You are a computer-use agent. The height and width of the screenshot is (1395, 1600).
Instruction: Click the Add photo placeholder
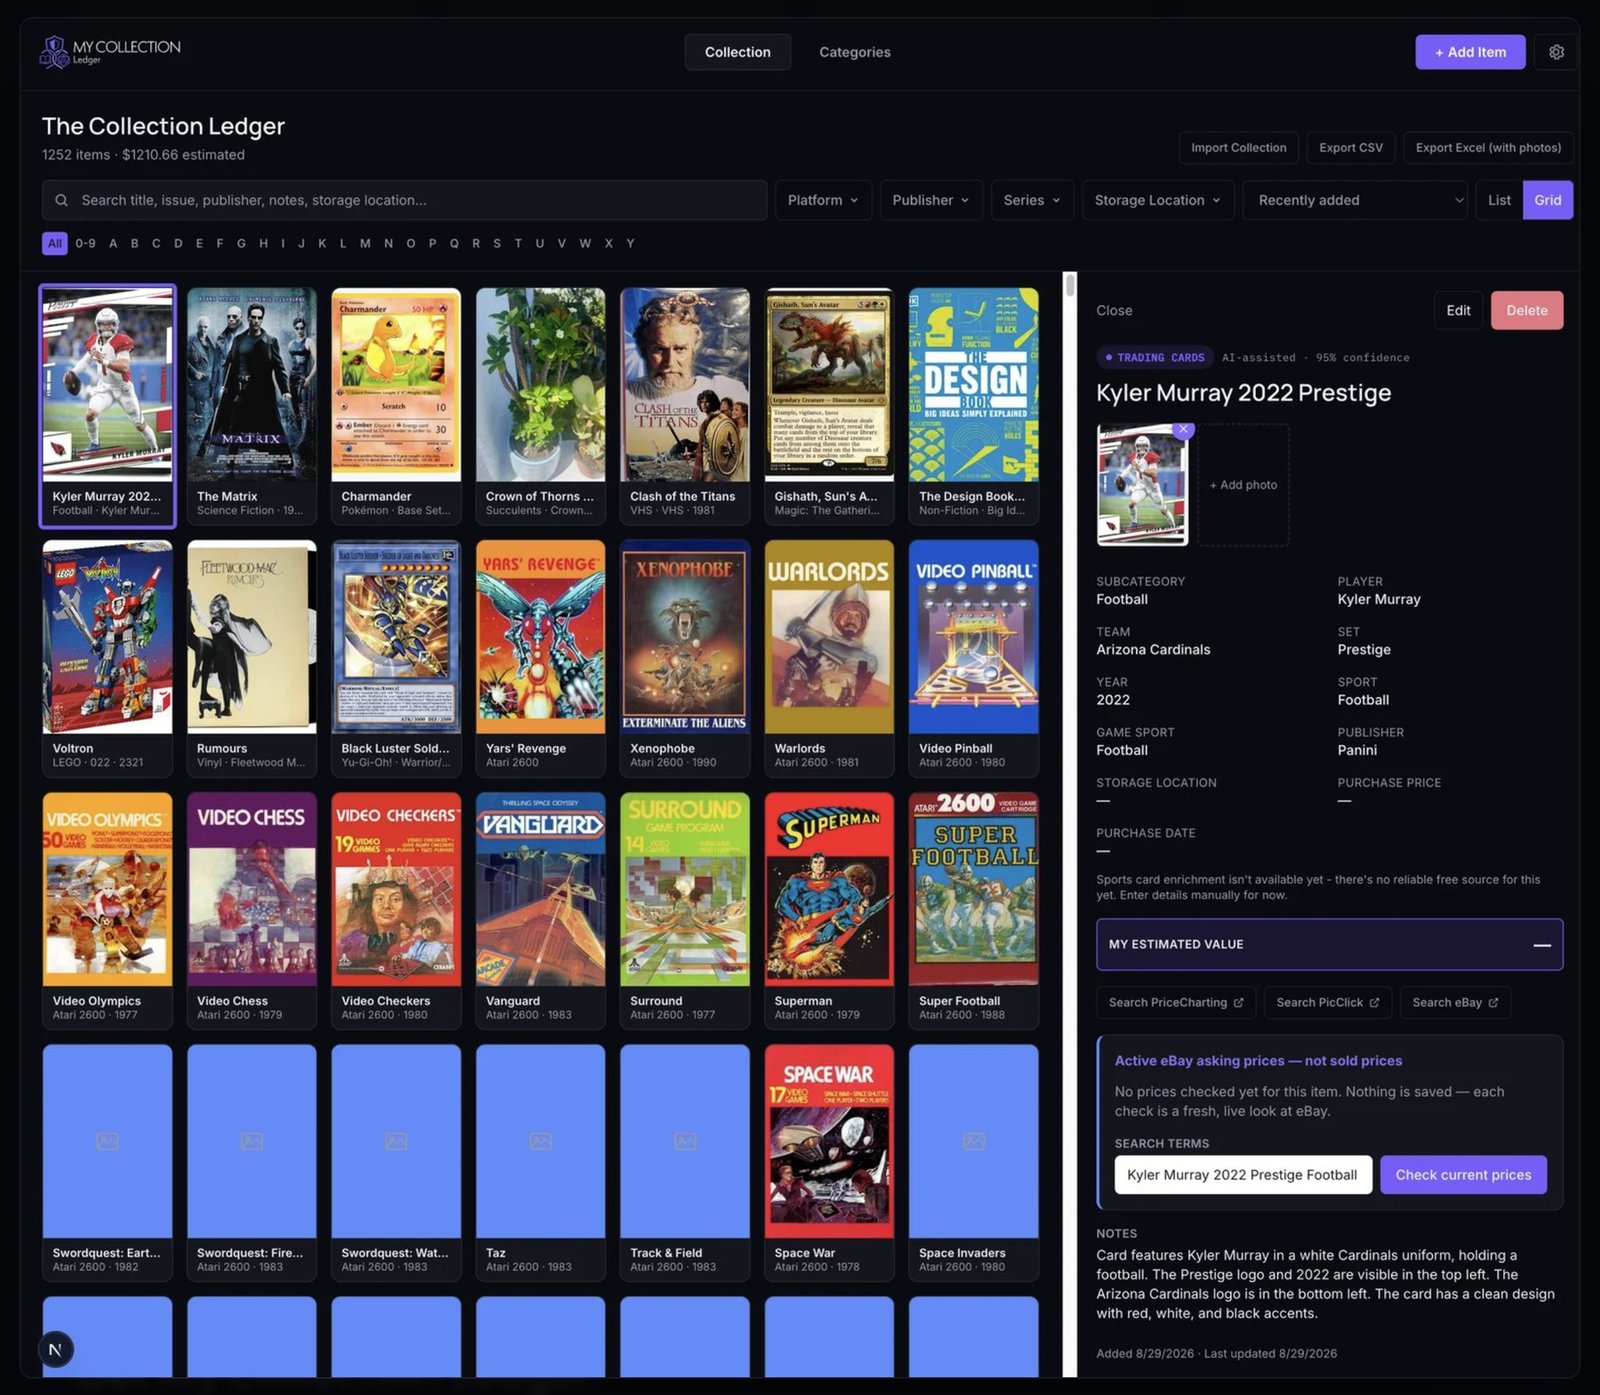(x=1243, y=485)
